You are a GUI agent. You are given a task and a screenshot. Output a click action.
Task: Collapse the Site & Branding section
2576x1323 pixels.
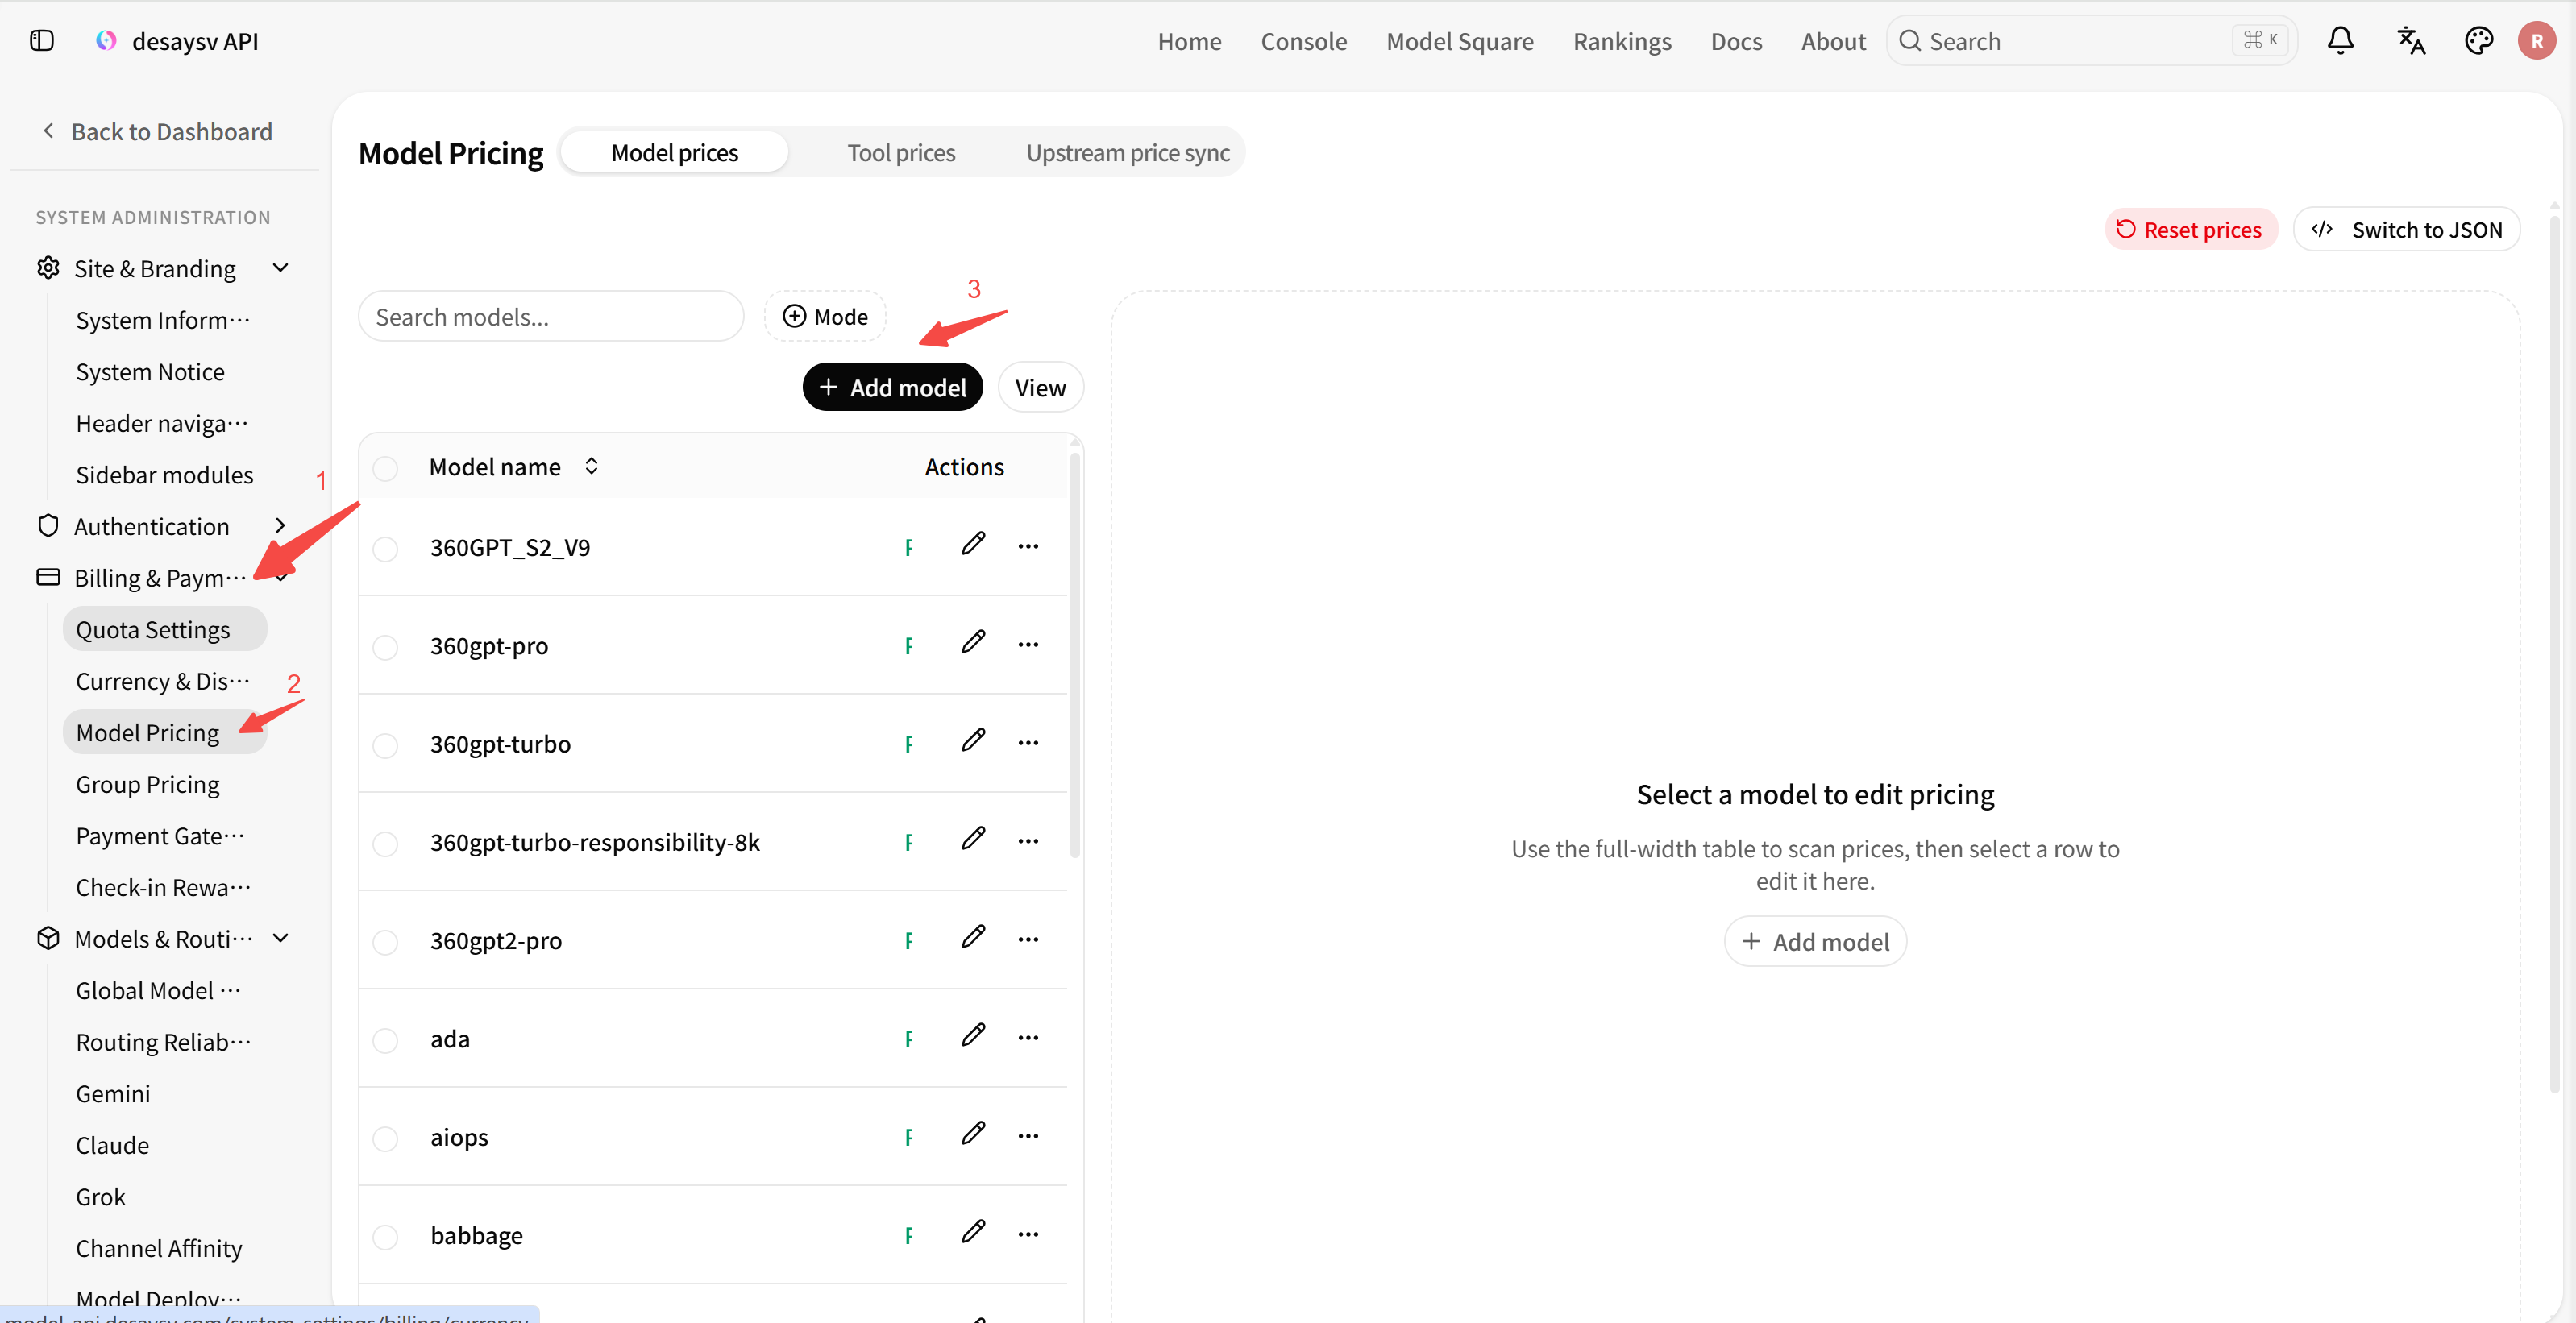pos(281,268)
